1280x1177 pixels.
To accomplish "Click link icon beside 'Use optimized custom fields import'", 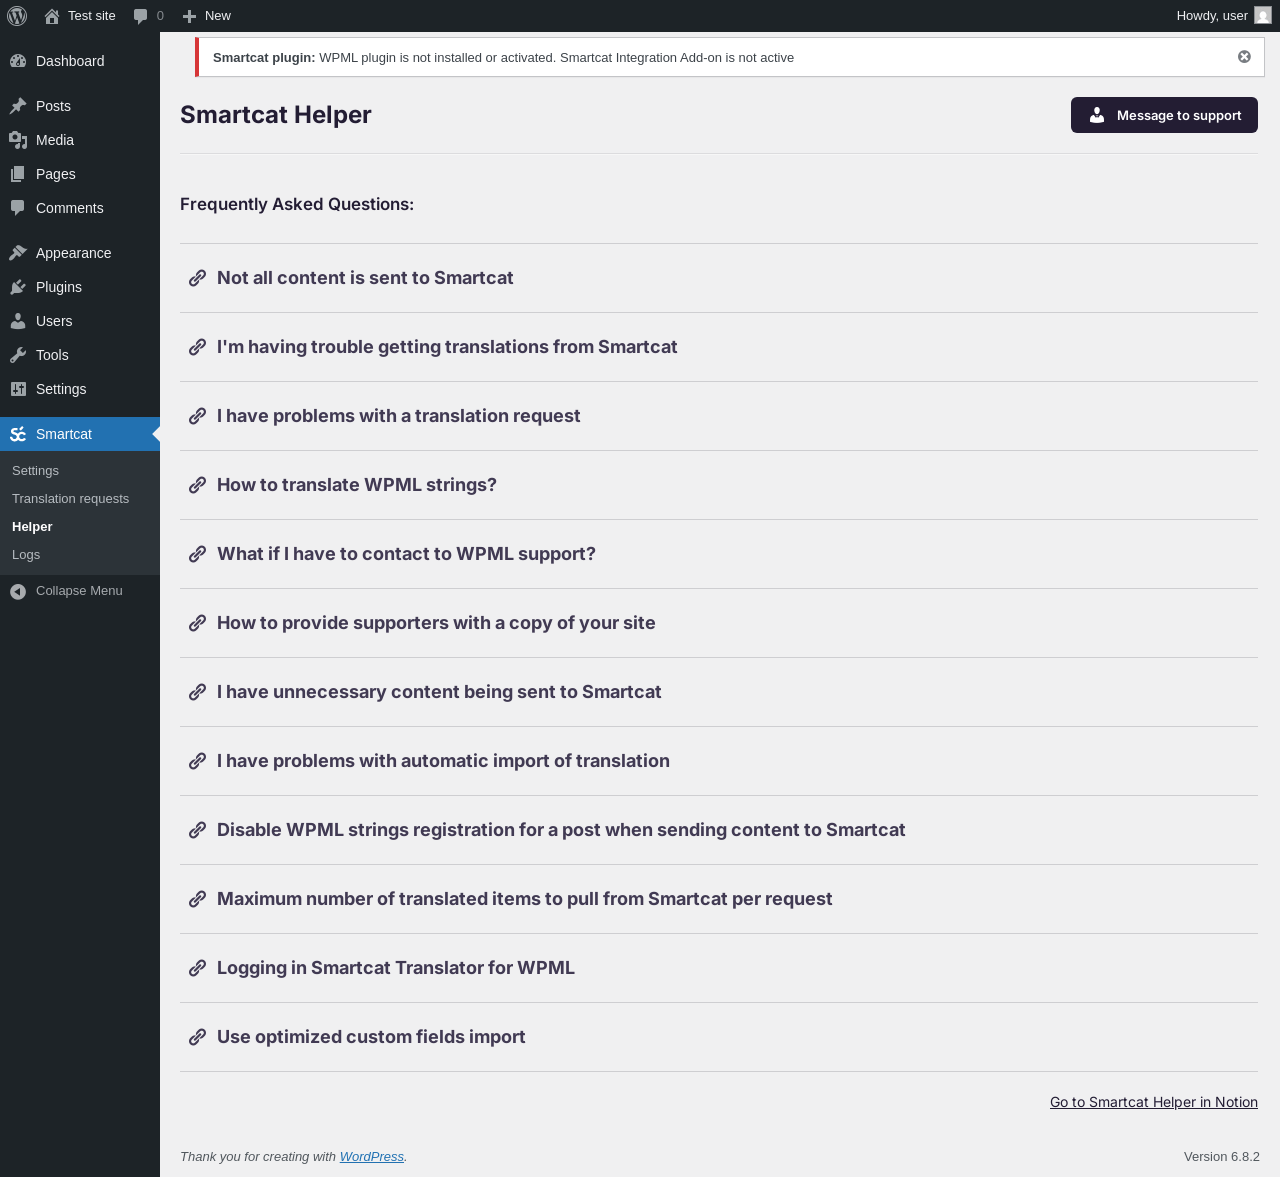I will [198, 1037].
